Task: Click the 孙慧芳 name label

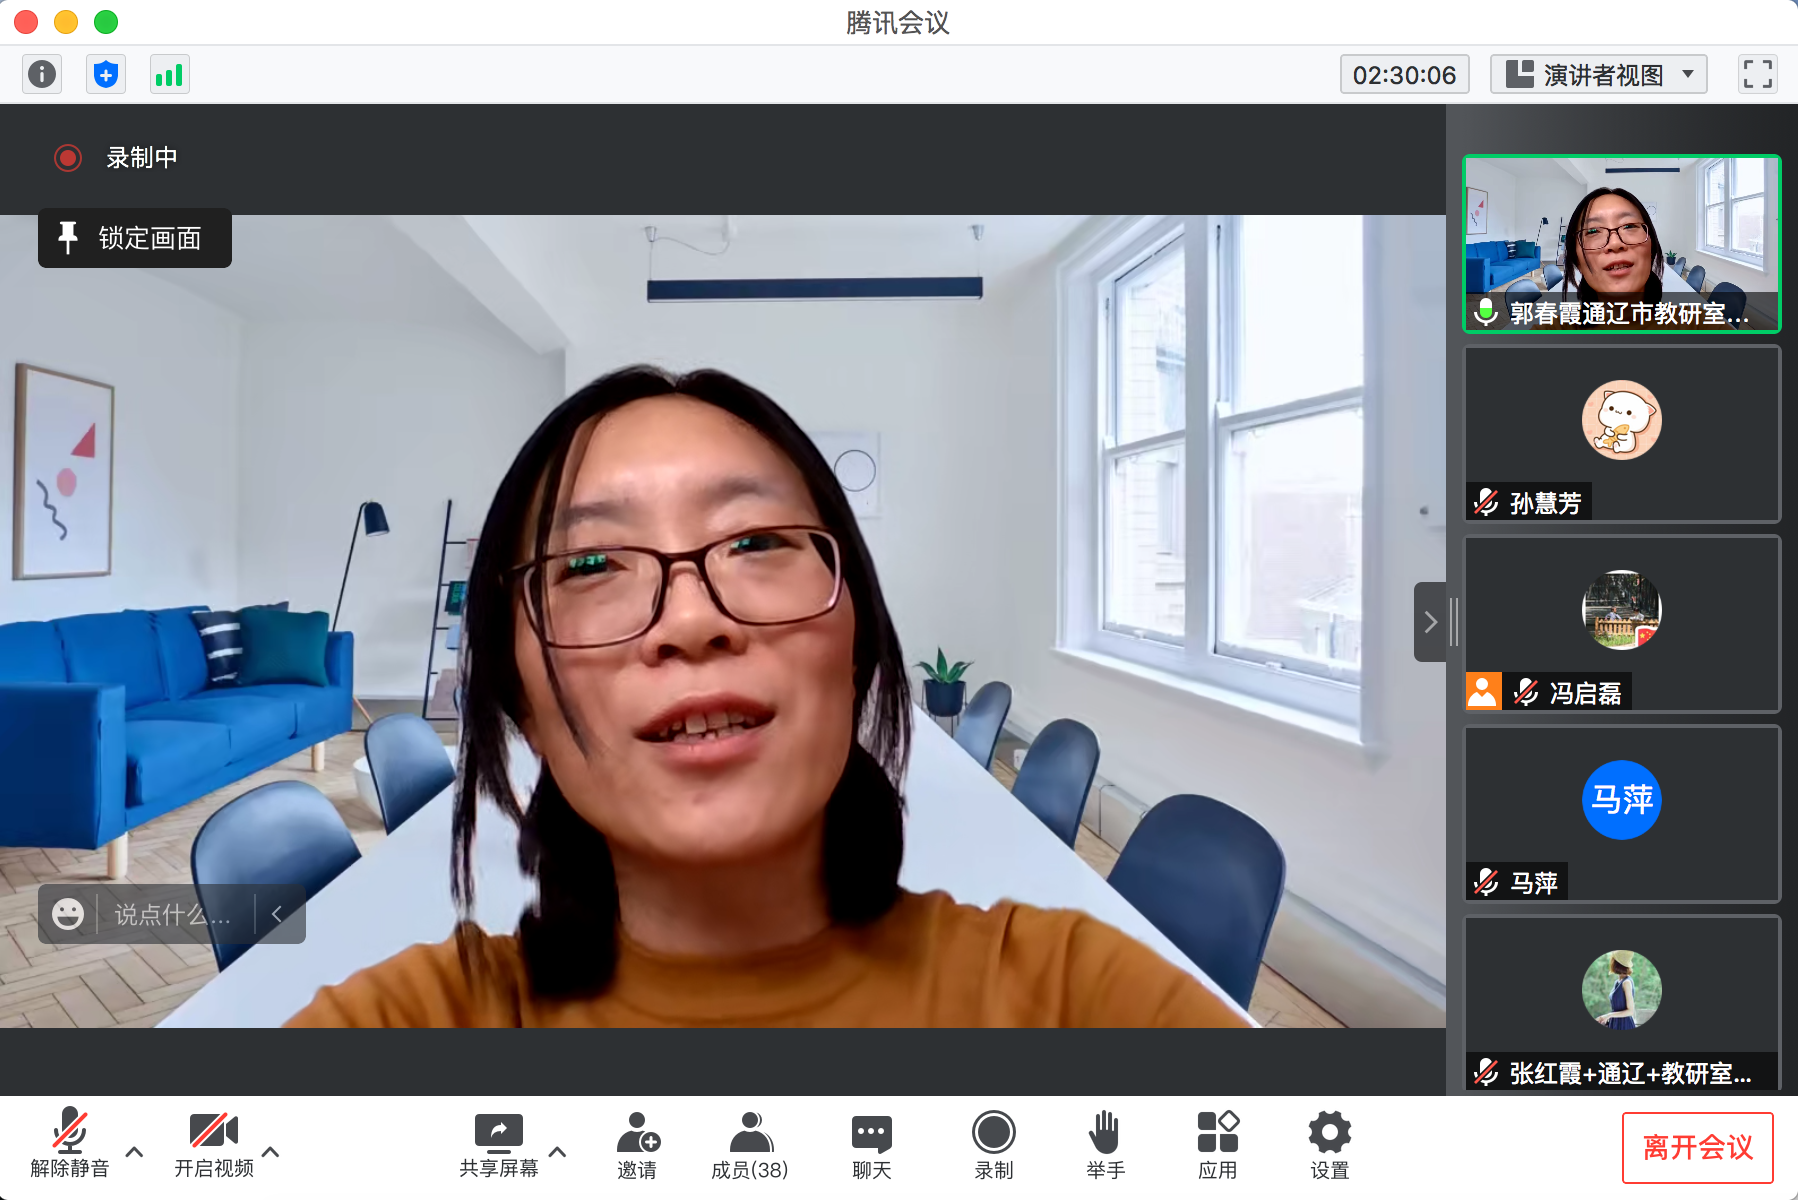Action: (1546, 503)
